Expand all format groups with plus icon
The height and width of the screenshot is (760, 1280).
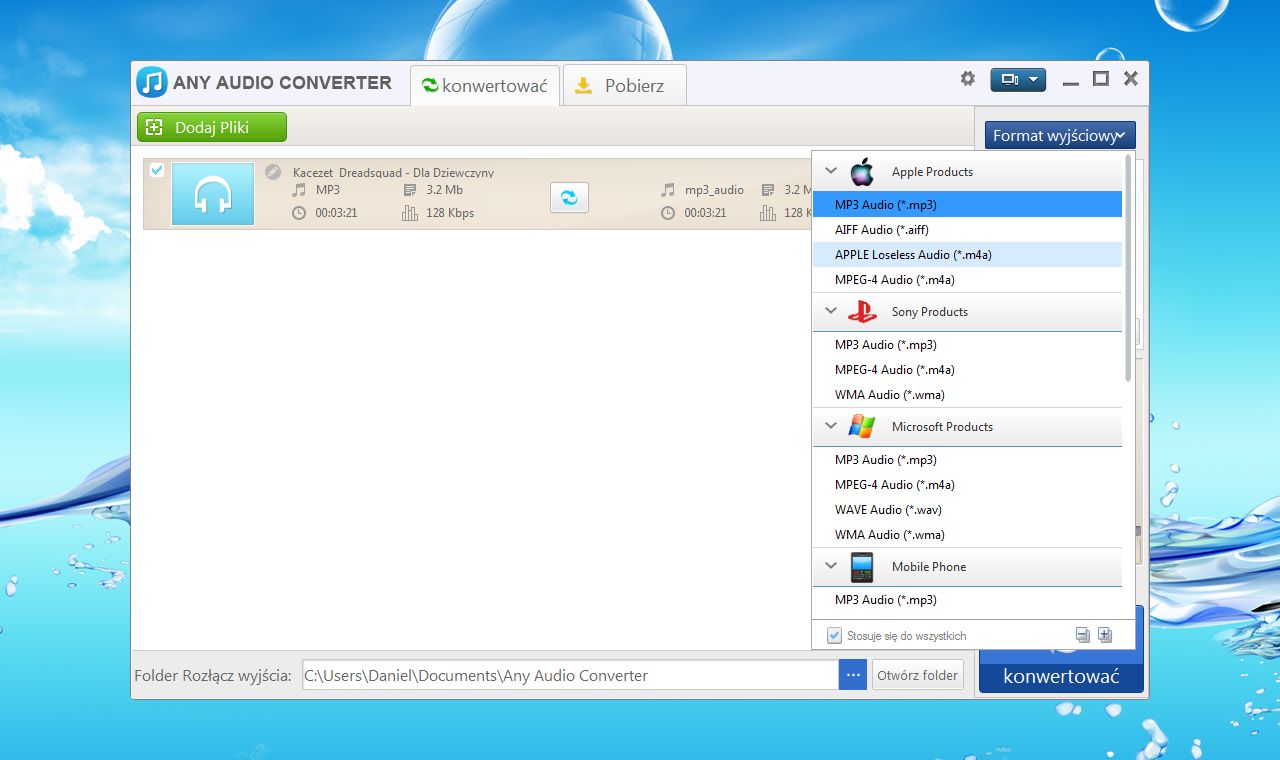pos(1105,635)
